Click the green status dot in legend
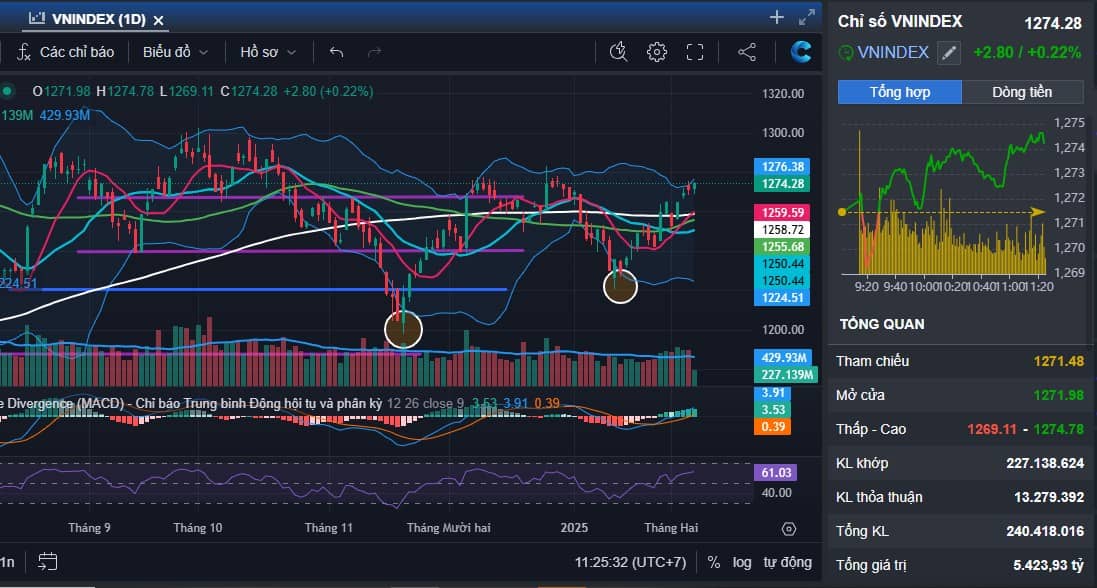 pyautogui.click(x=7, y=91)
